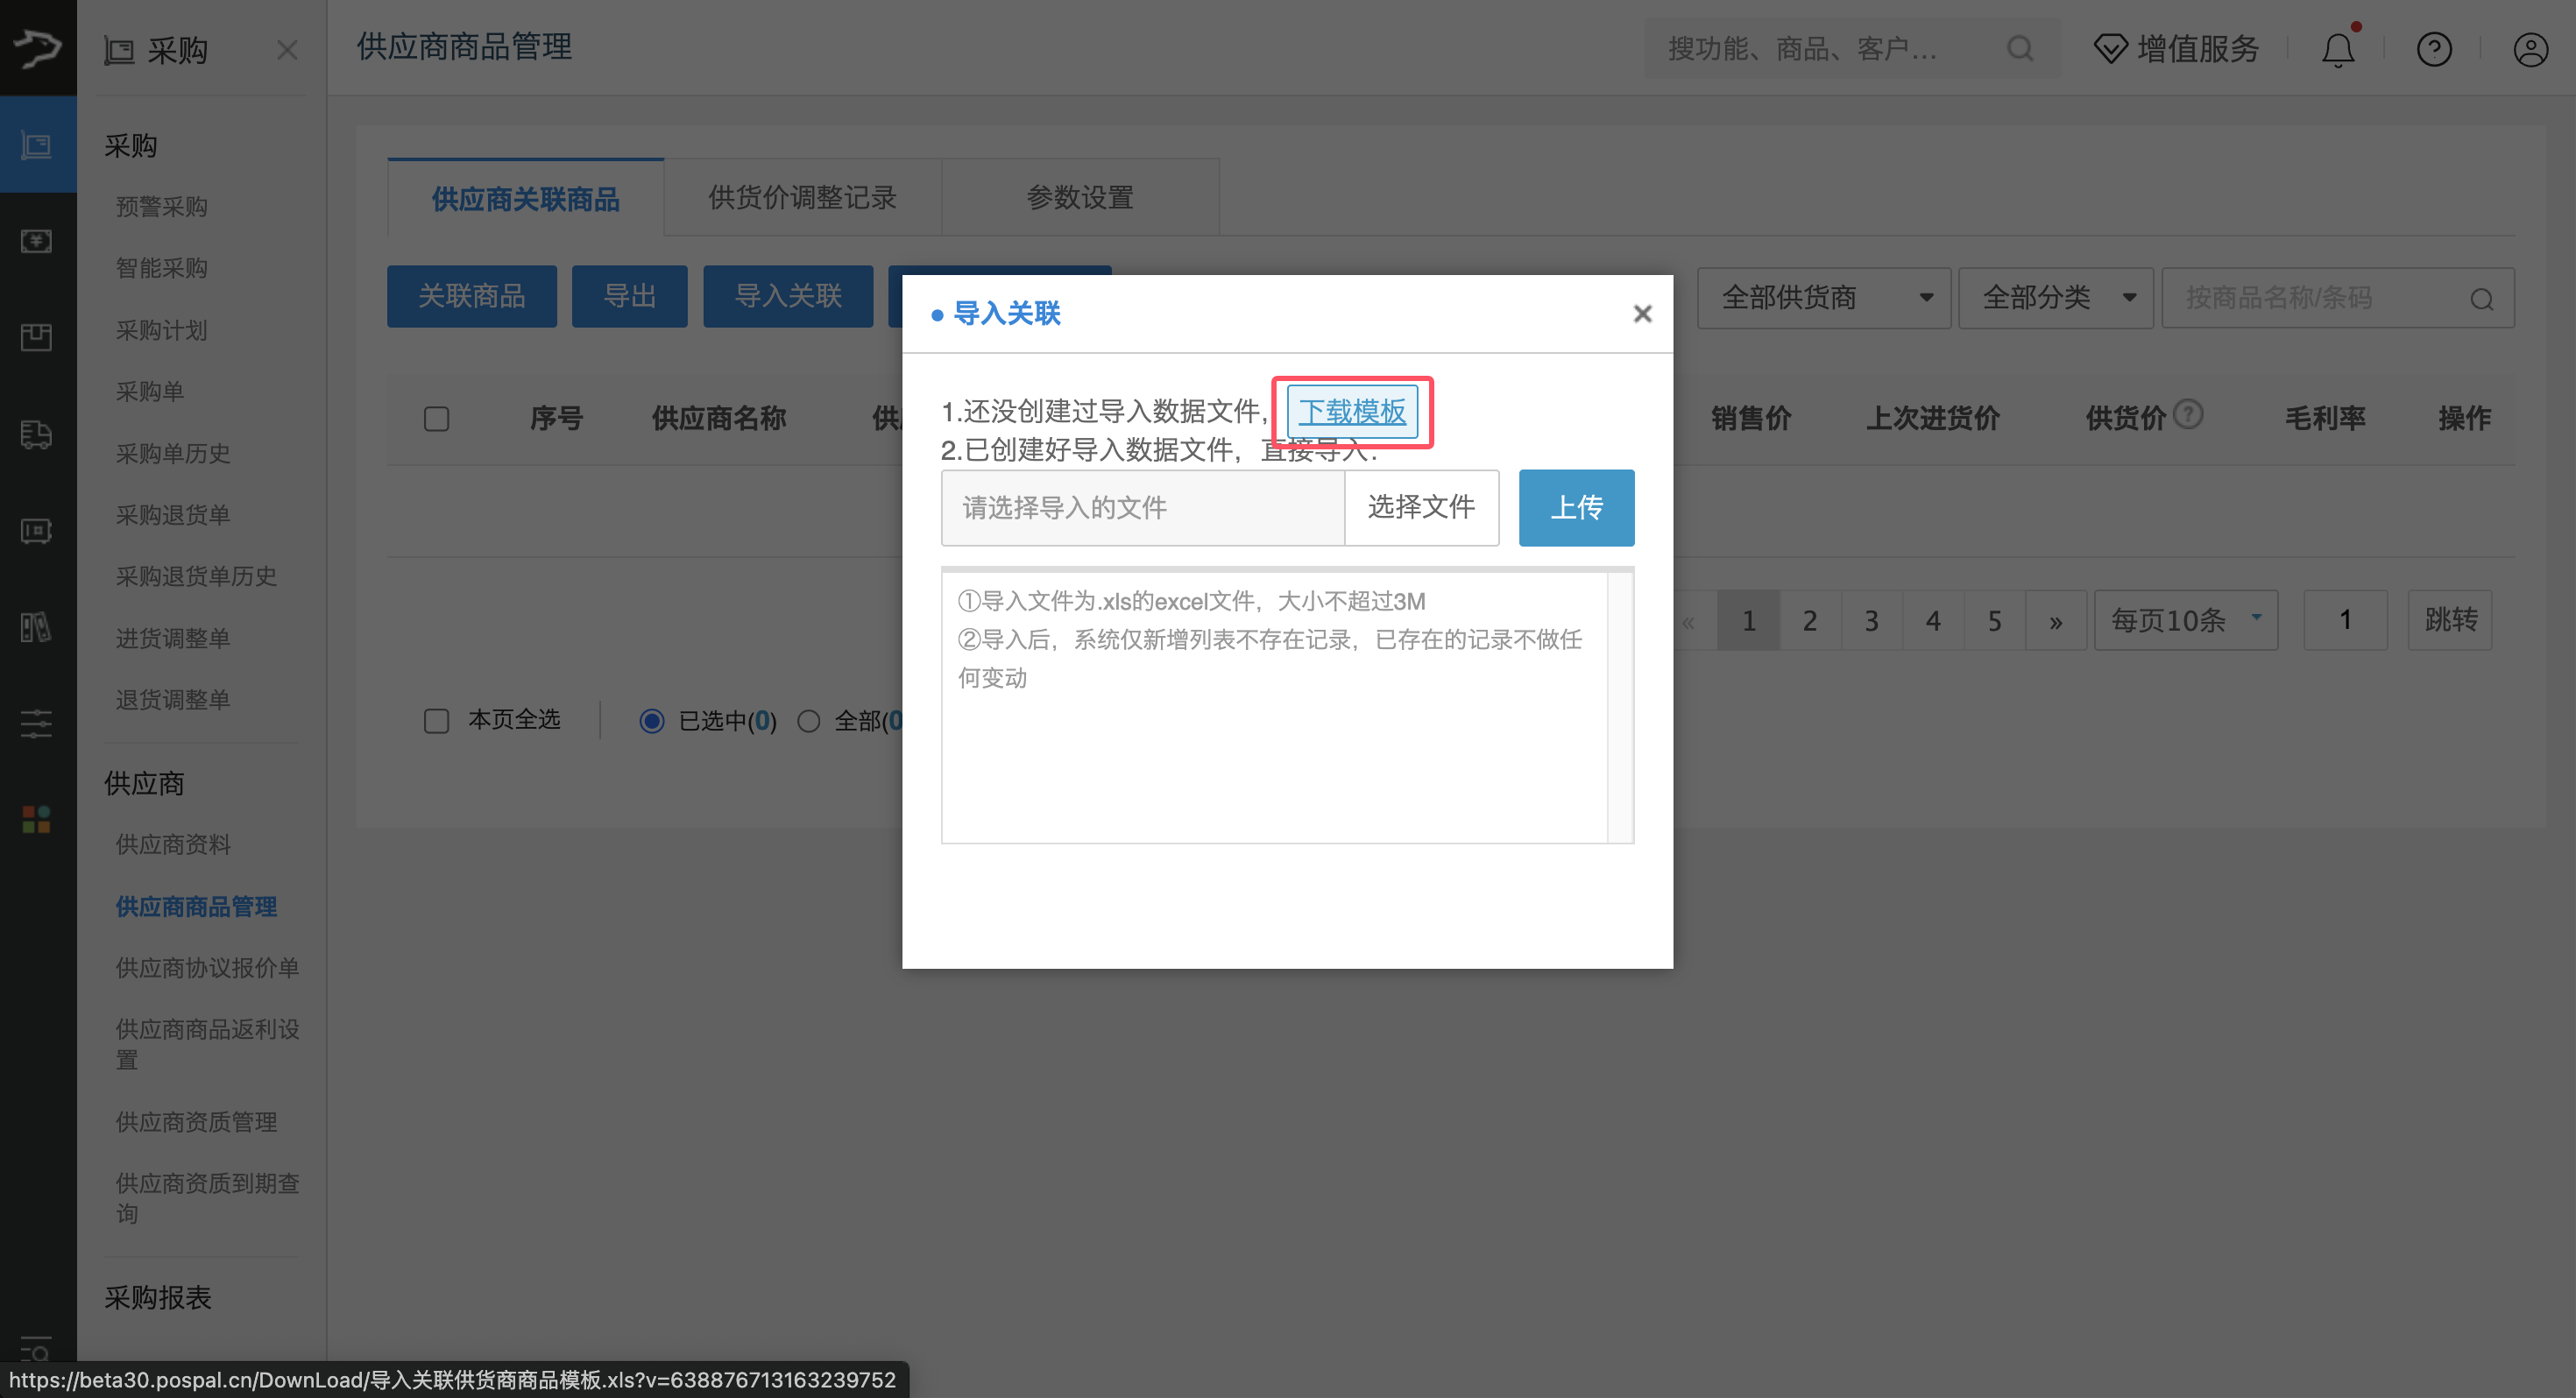Image resolution: width=2576 pixels, height=1398 pixels.
Task: Expand the 全部供货商 dropdown
Action: pyautogui.click(x=1823, y=298)
